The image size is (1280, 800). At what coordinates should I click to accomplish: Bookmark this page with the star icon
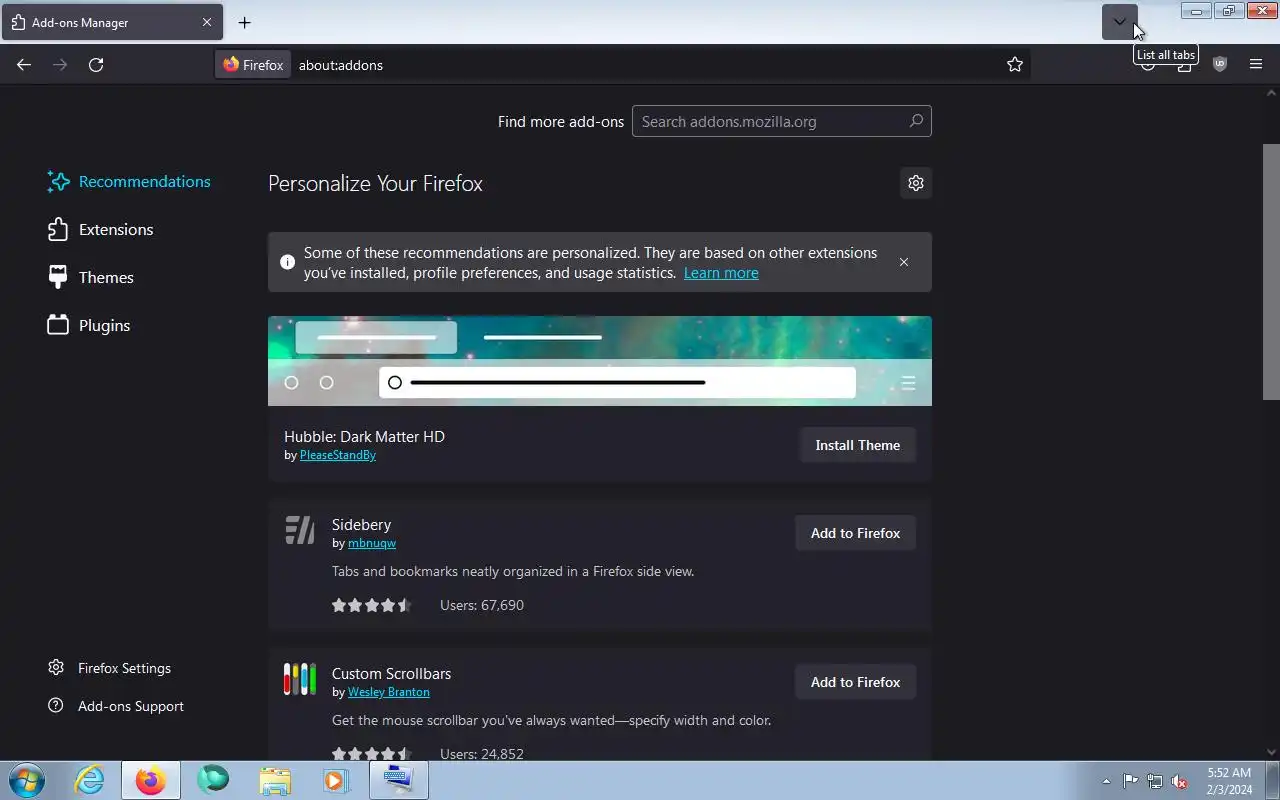click(1015, 65)
